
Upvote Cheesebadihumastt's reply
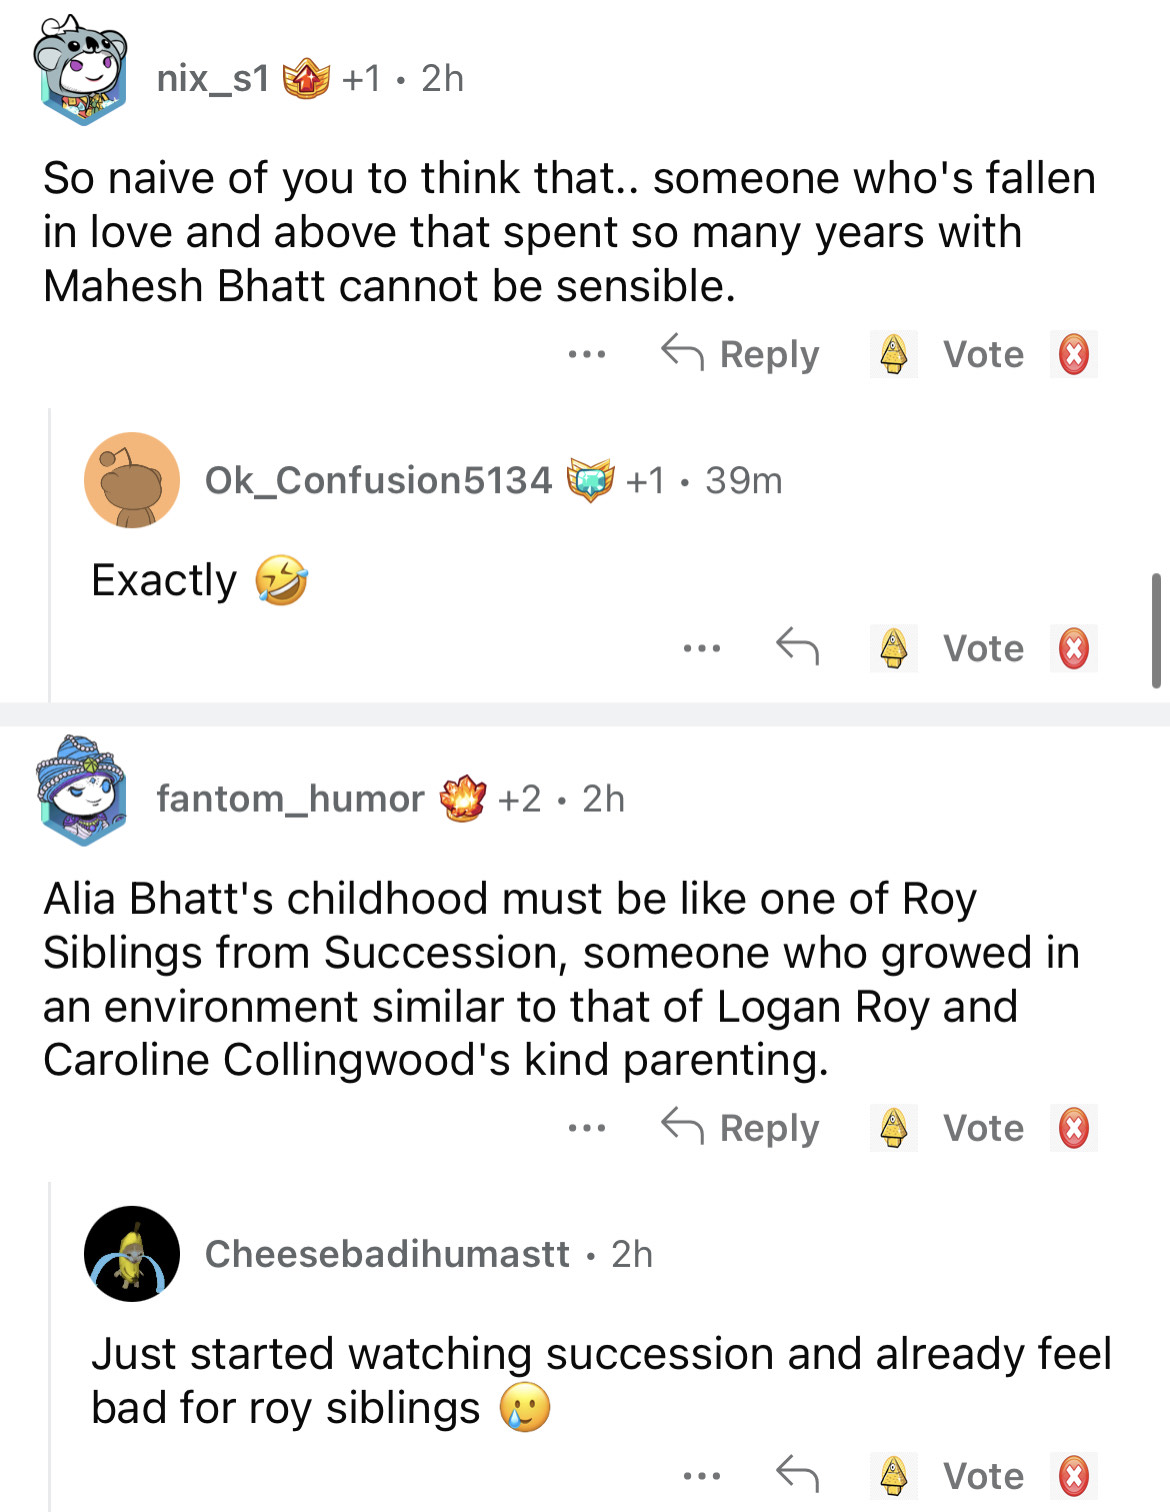tap(893, 1476)
